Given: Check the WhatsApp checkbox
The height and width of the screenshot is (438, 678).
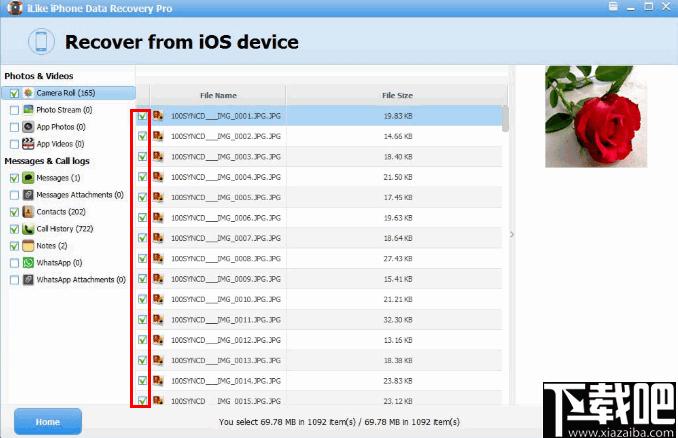Looking at the screenshot, I should [14, 263].
